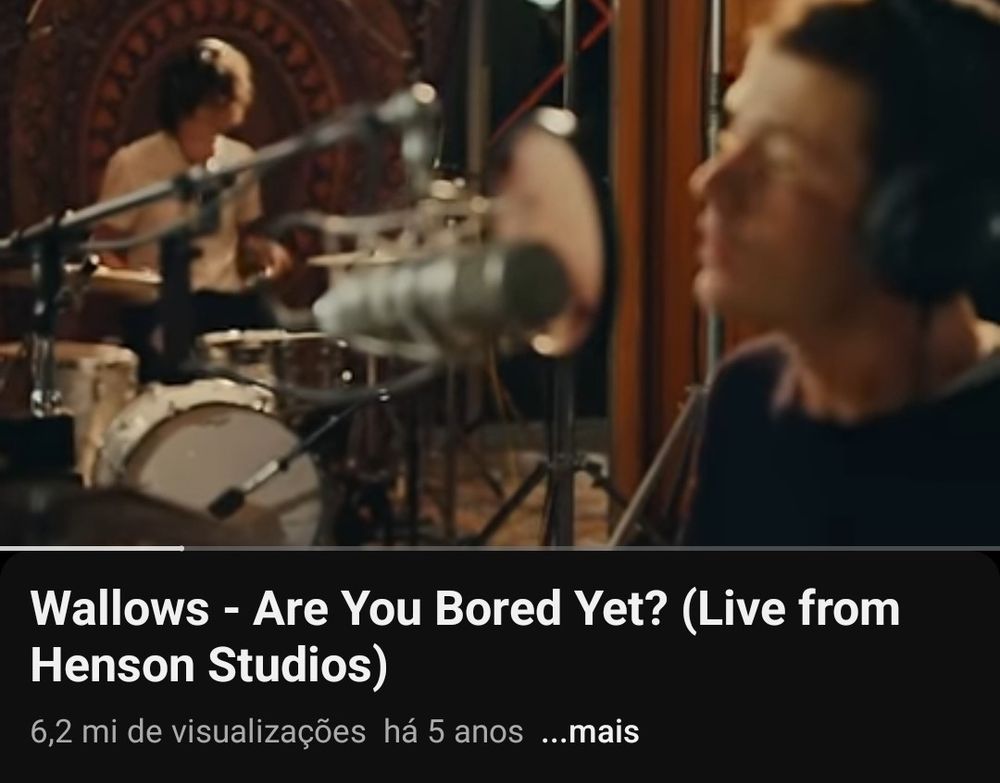Viewport: 1000px width, 783px height.
Task: Click "(Live from" in the video title
Action: click(790, 608)
